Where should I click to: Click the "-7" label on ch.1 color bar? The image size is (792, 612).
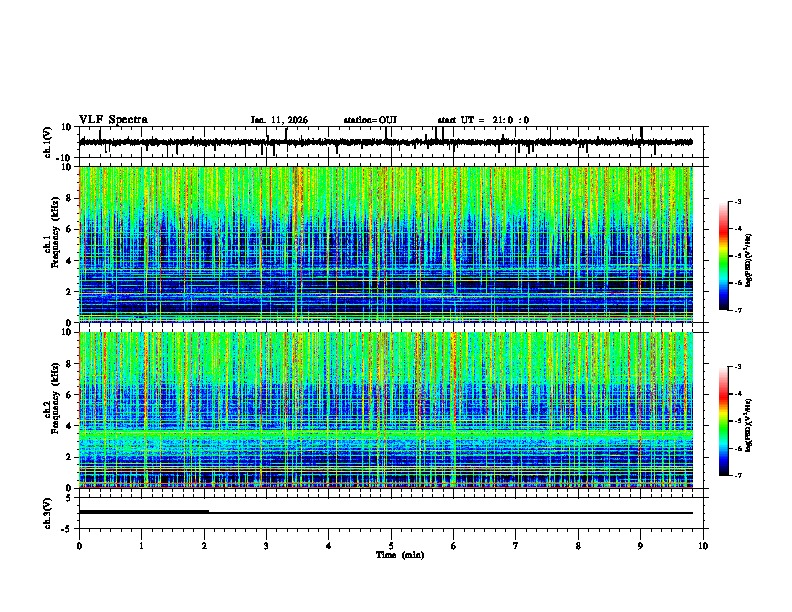(737, 311)
